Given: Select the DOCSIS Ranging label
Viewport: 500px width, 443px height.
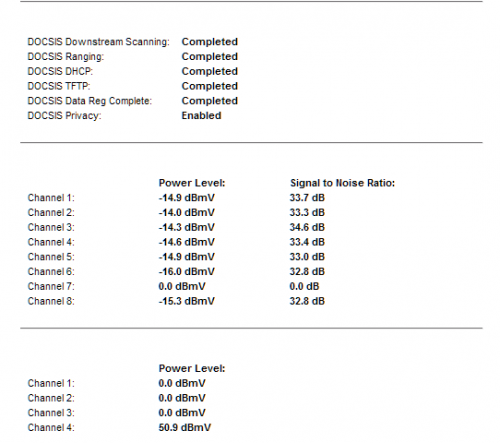Looking at the screenshot, I should pyautogui.click(x=66, y=57).
